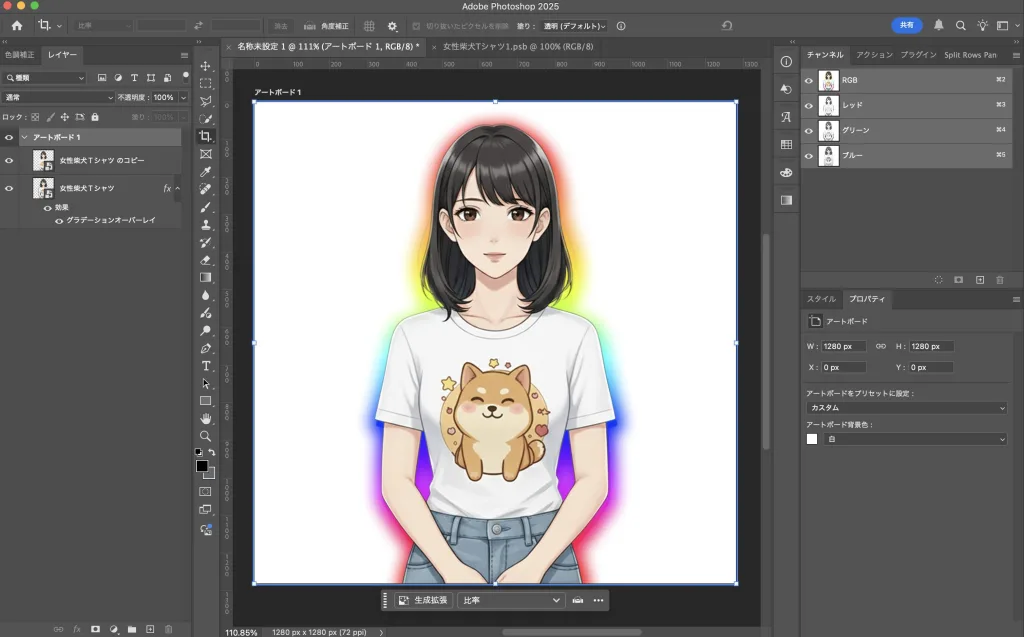
Task: Toggle visibility of the レッド channel
Action: tap(809, 105)
